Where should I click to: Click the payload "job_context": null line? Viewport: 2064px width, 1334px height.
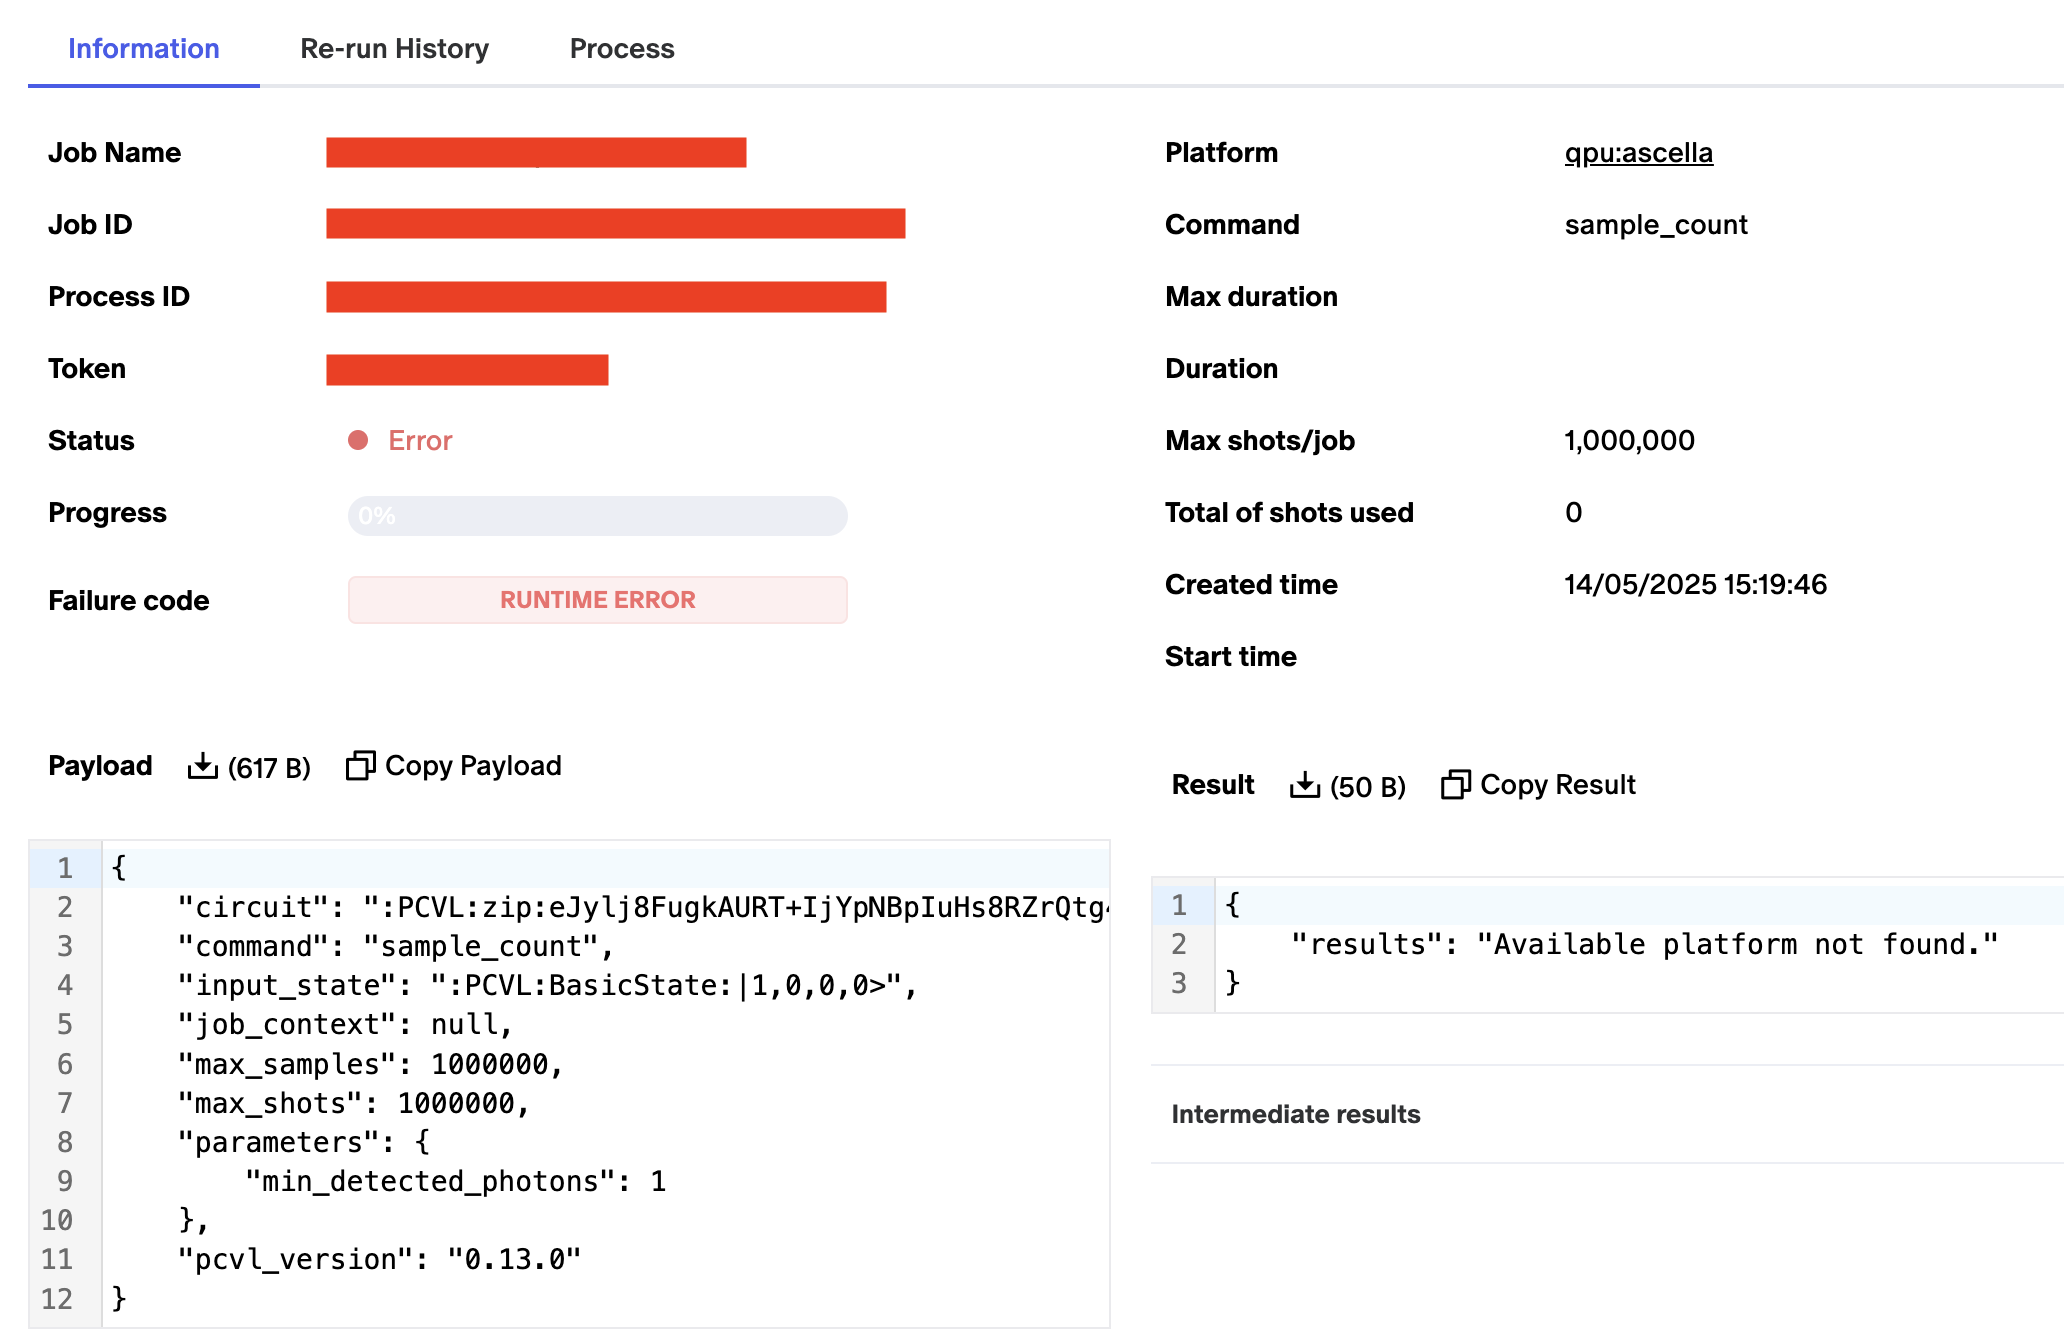[606, 1024]
